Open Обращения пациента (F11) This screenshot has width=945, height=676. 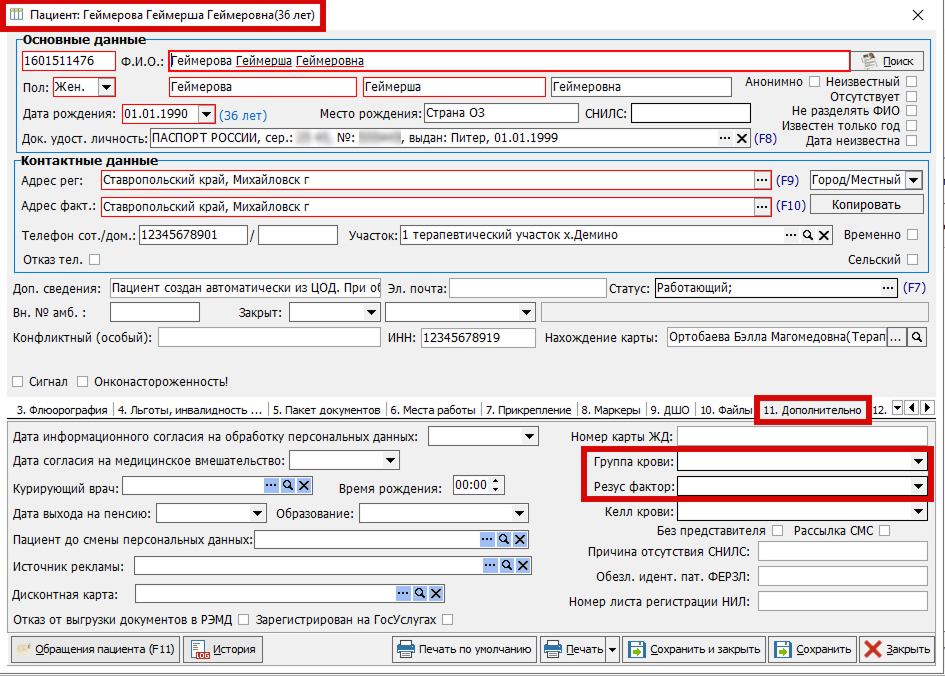95,649
